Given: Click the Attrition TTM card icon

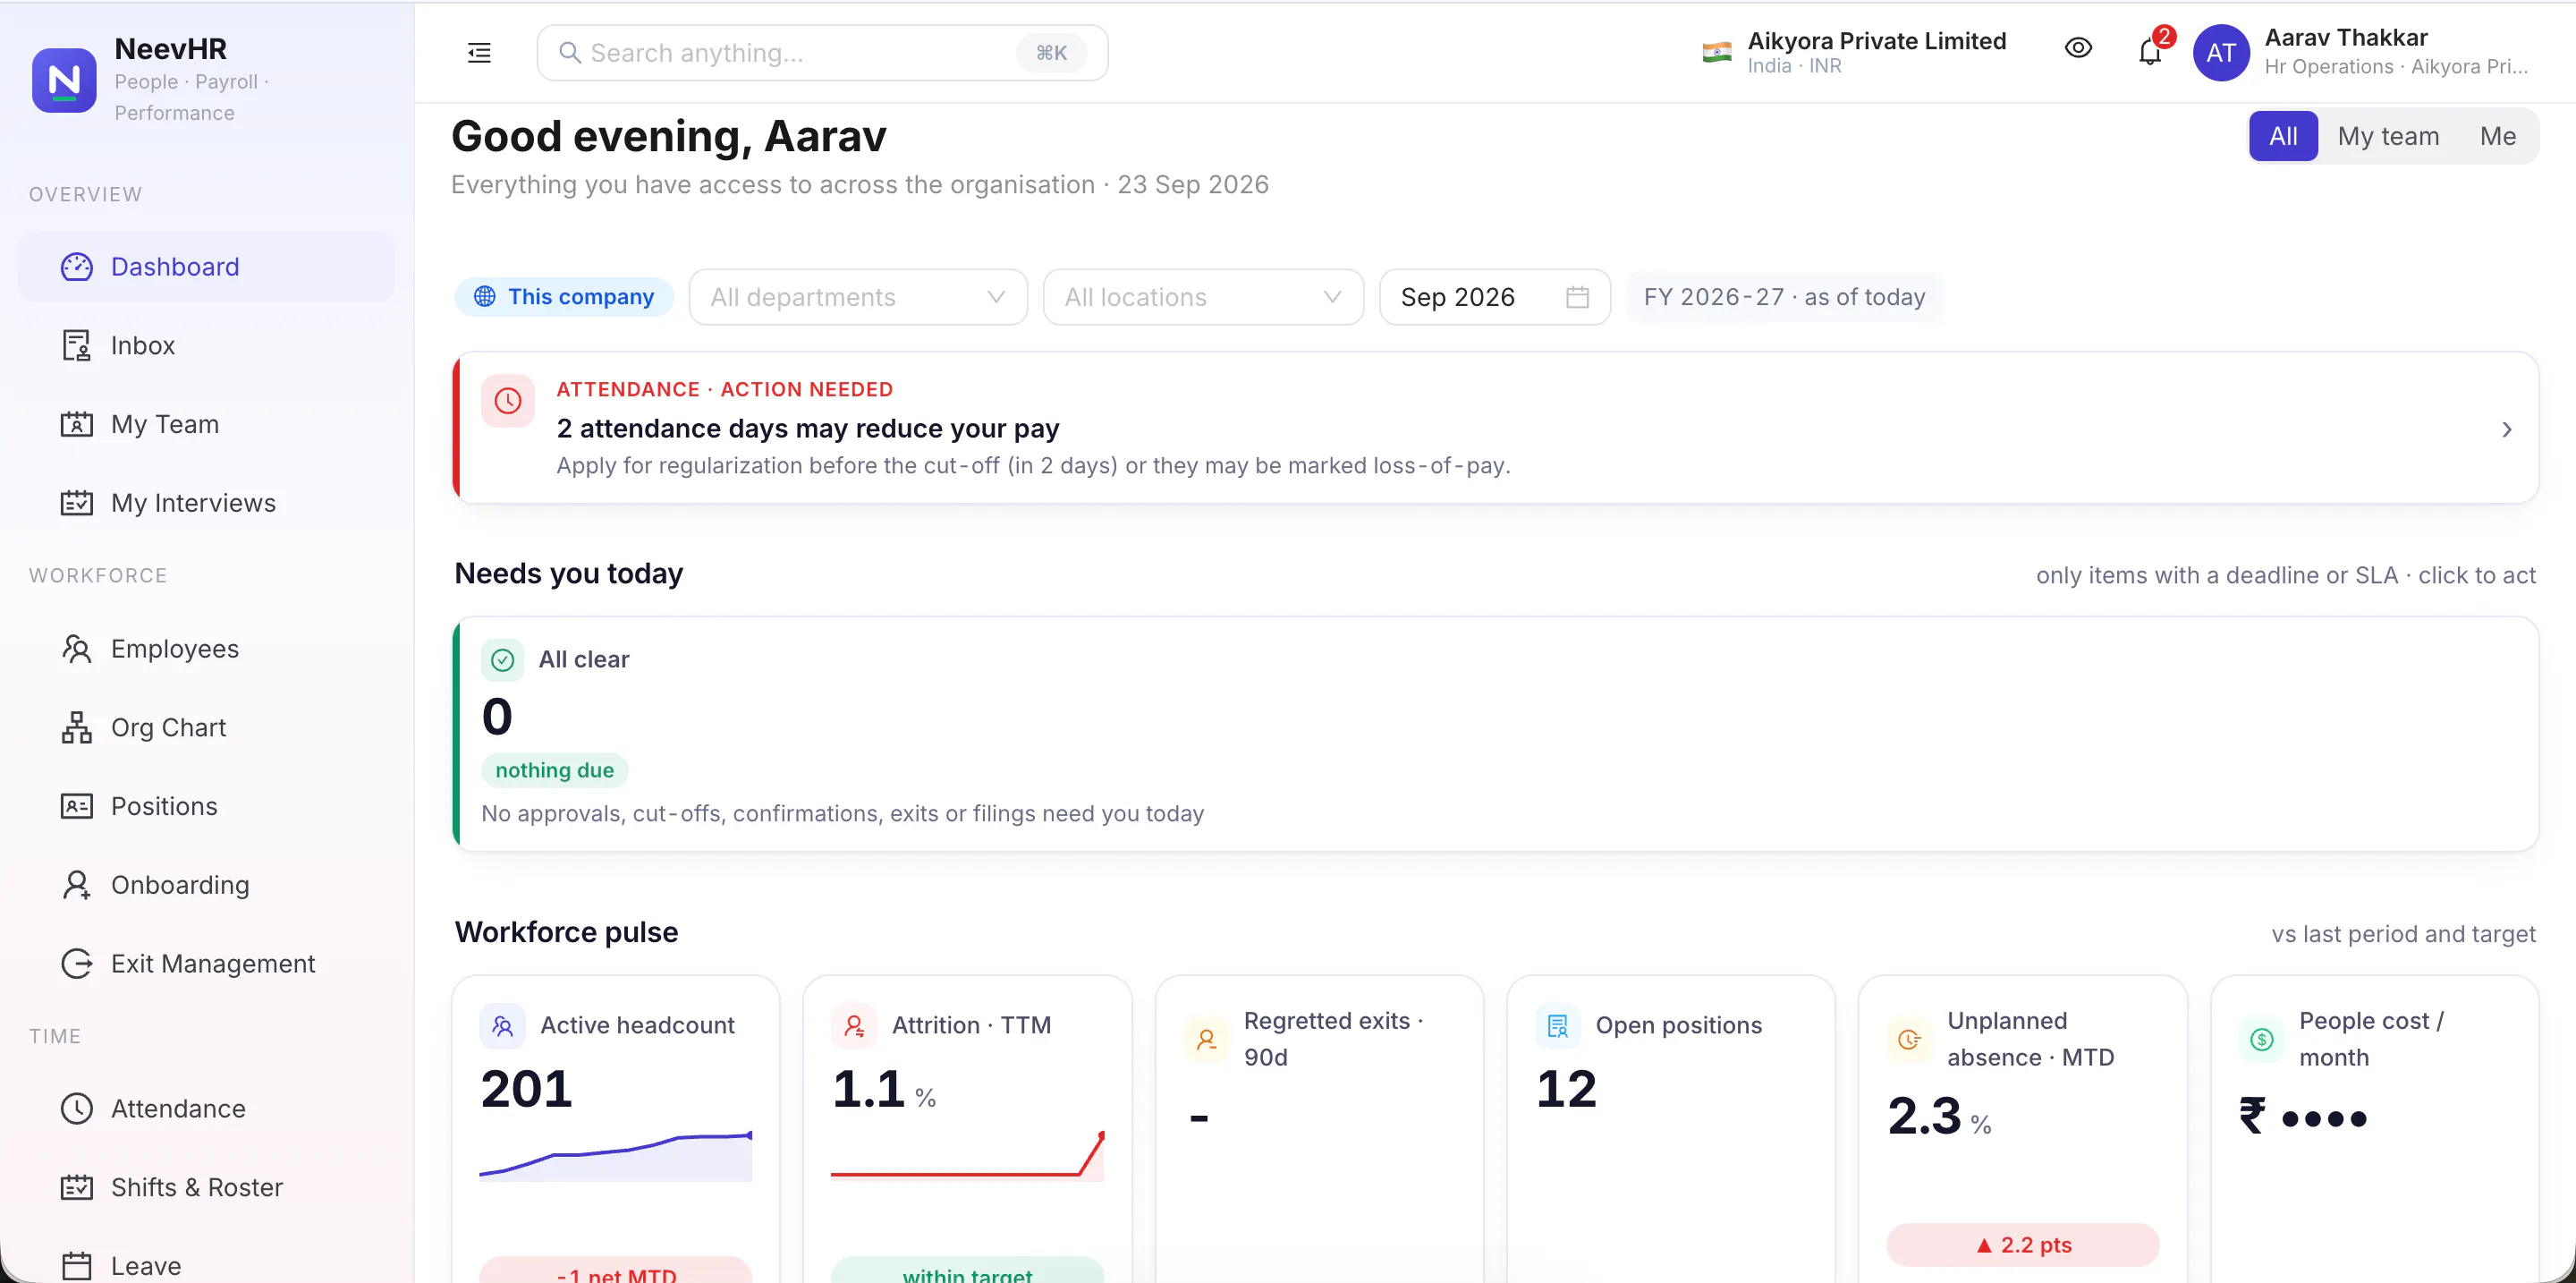Looking at the screenshot, I should point(854,1026).
